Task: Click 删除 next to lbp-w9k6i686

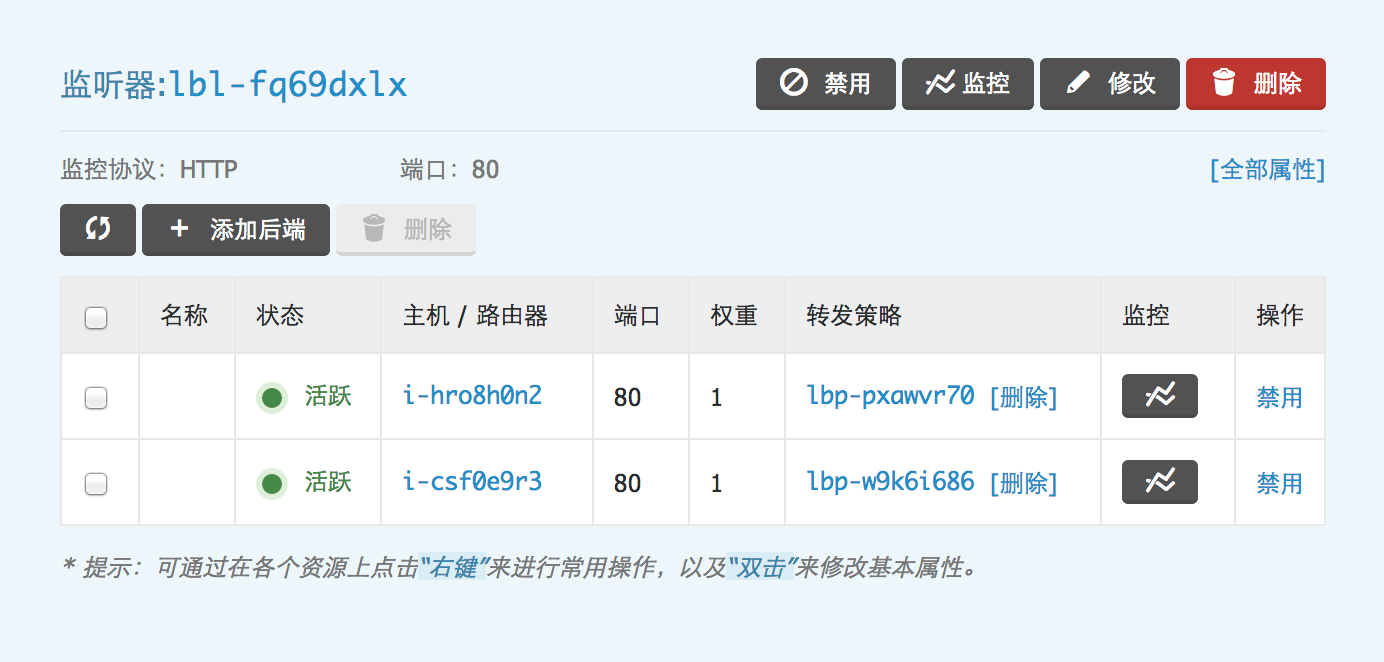Action: 1023,483
